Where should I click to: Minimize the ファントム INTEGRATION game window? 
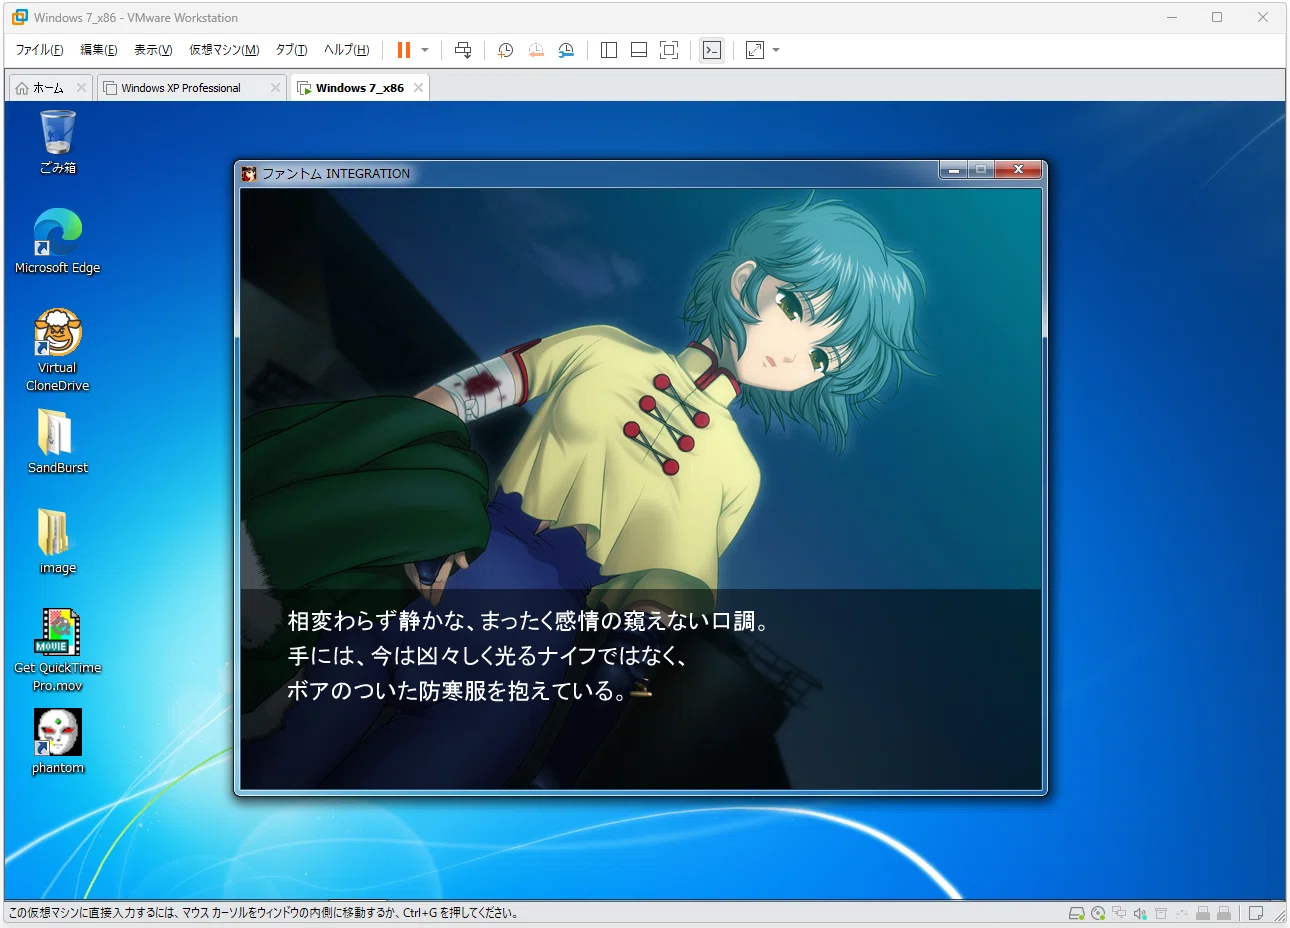[953, 170]
